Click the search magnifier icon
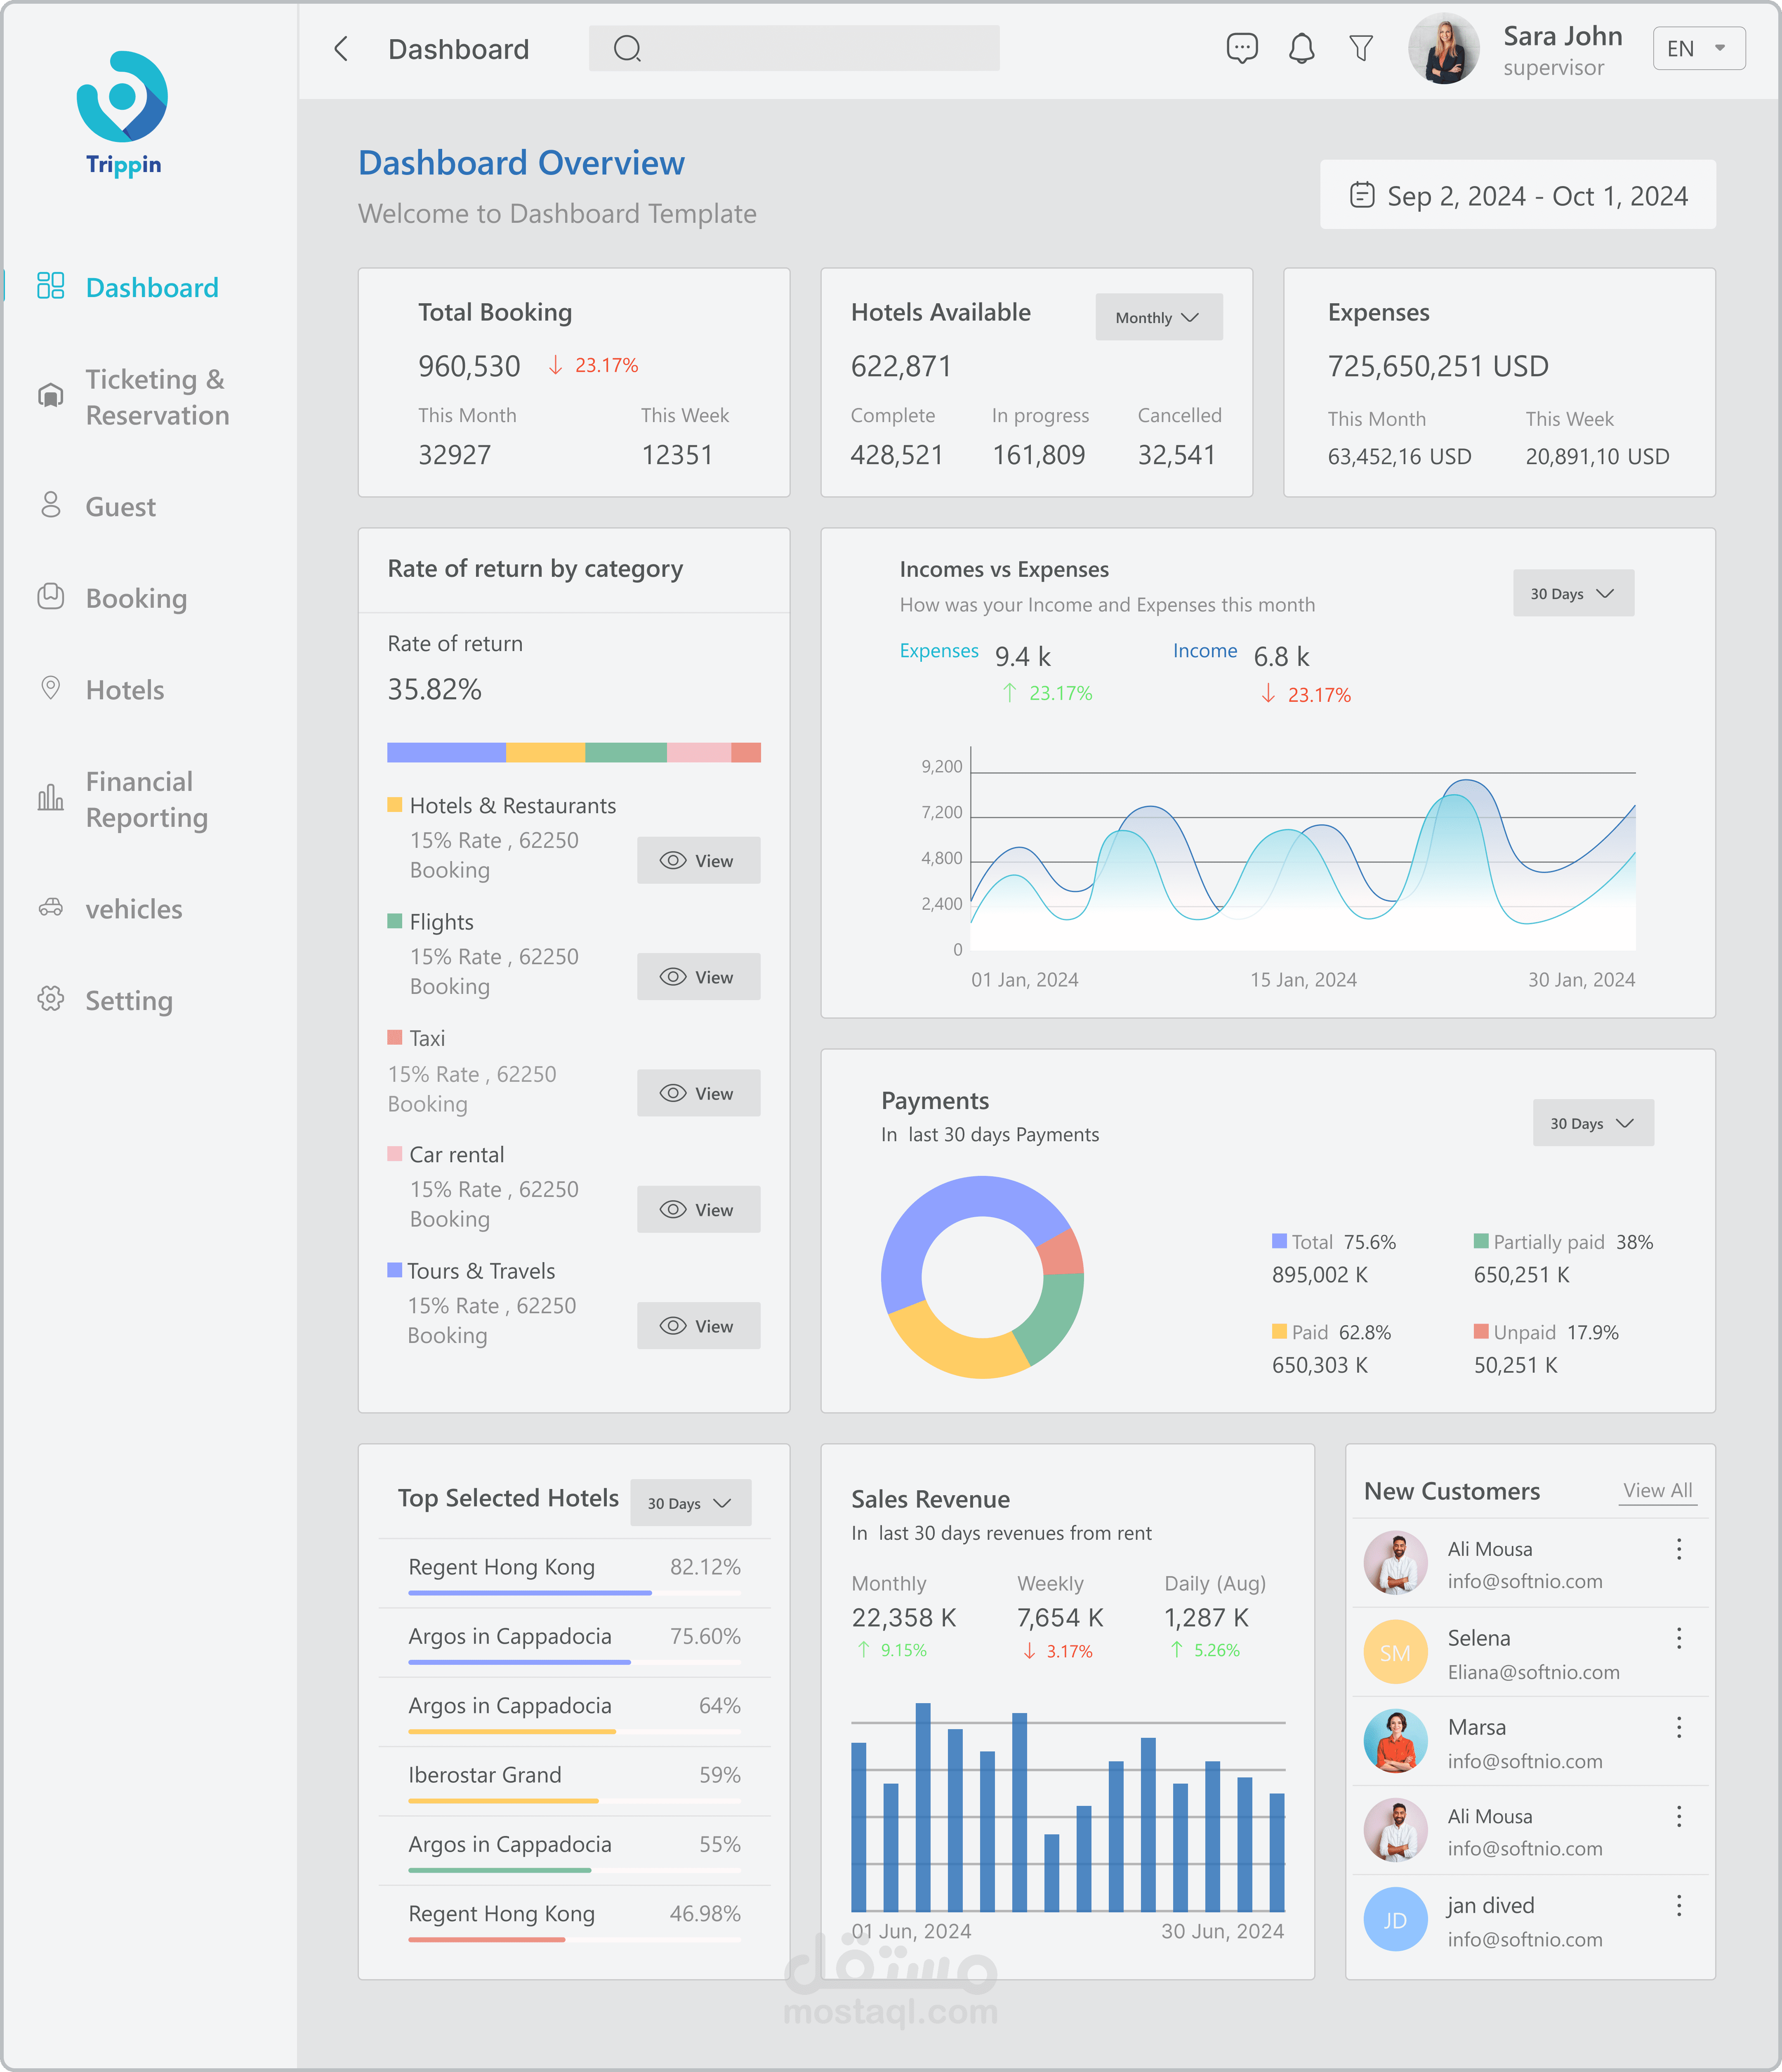The height and width of the screenshot is (2072, 1782). point(627,48)
